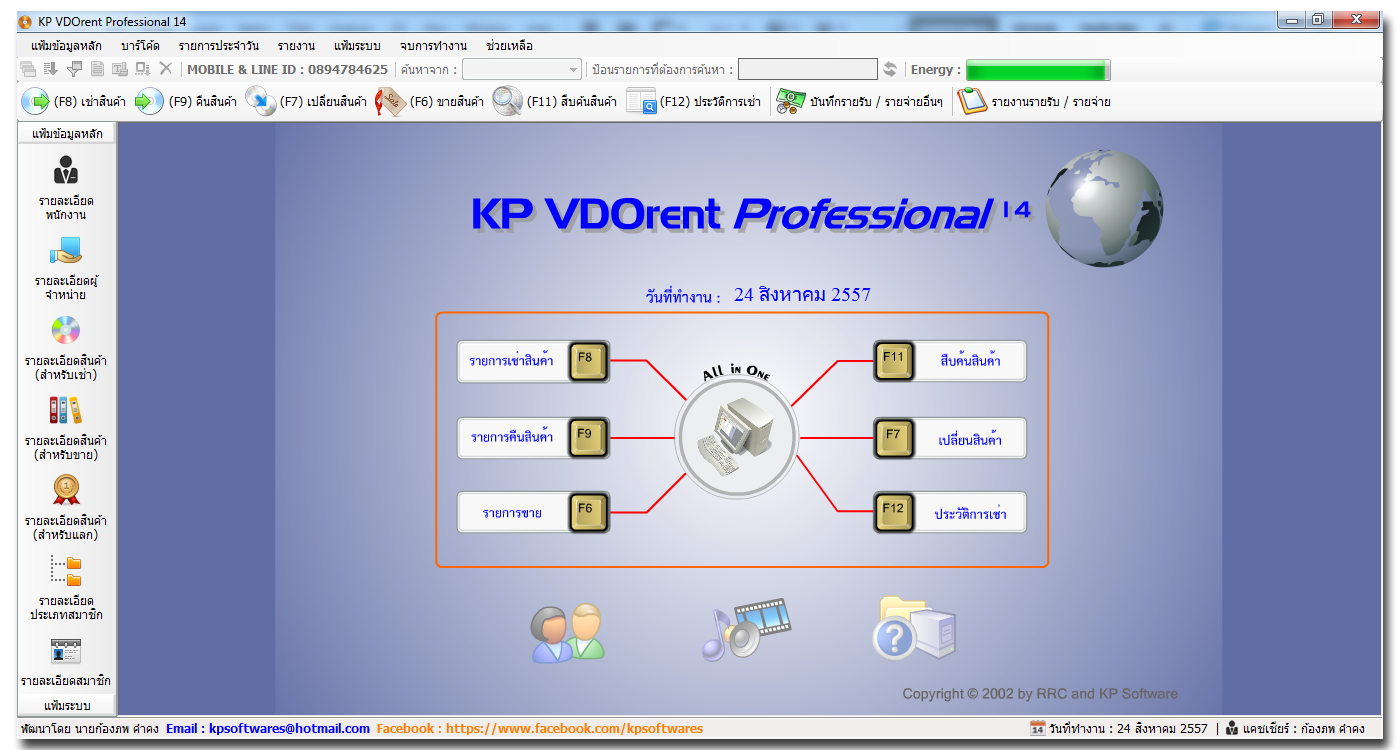Open รายละเอียดสินค้า (สำหรับเช่า) in the sidebar
This screenshot has width=1400, height=750.
[x=66, y=348]
